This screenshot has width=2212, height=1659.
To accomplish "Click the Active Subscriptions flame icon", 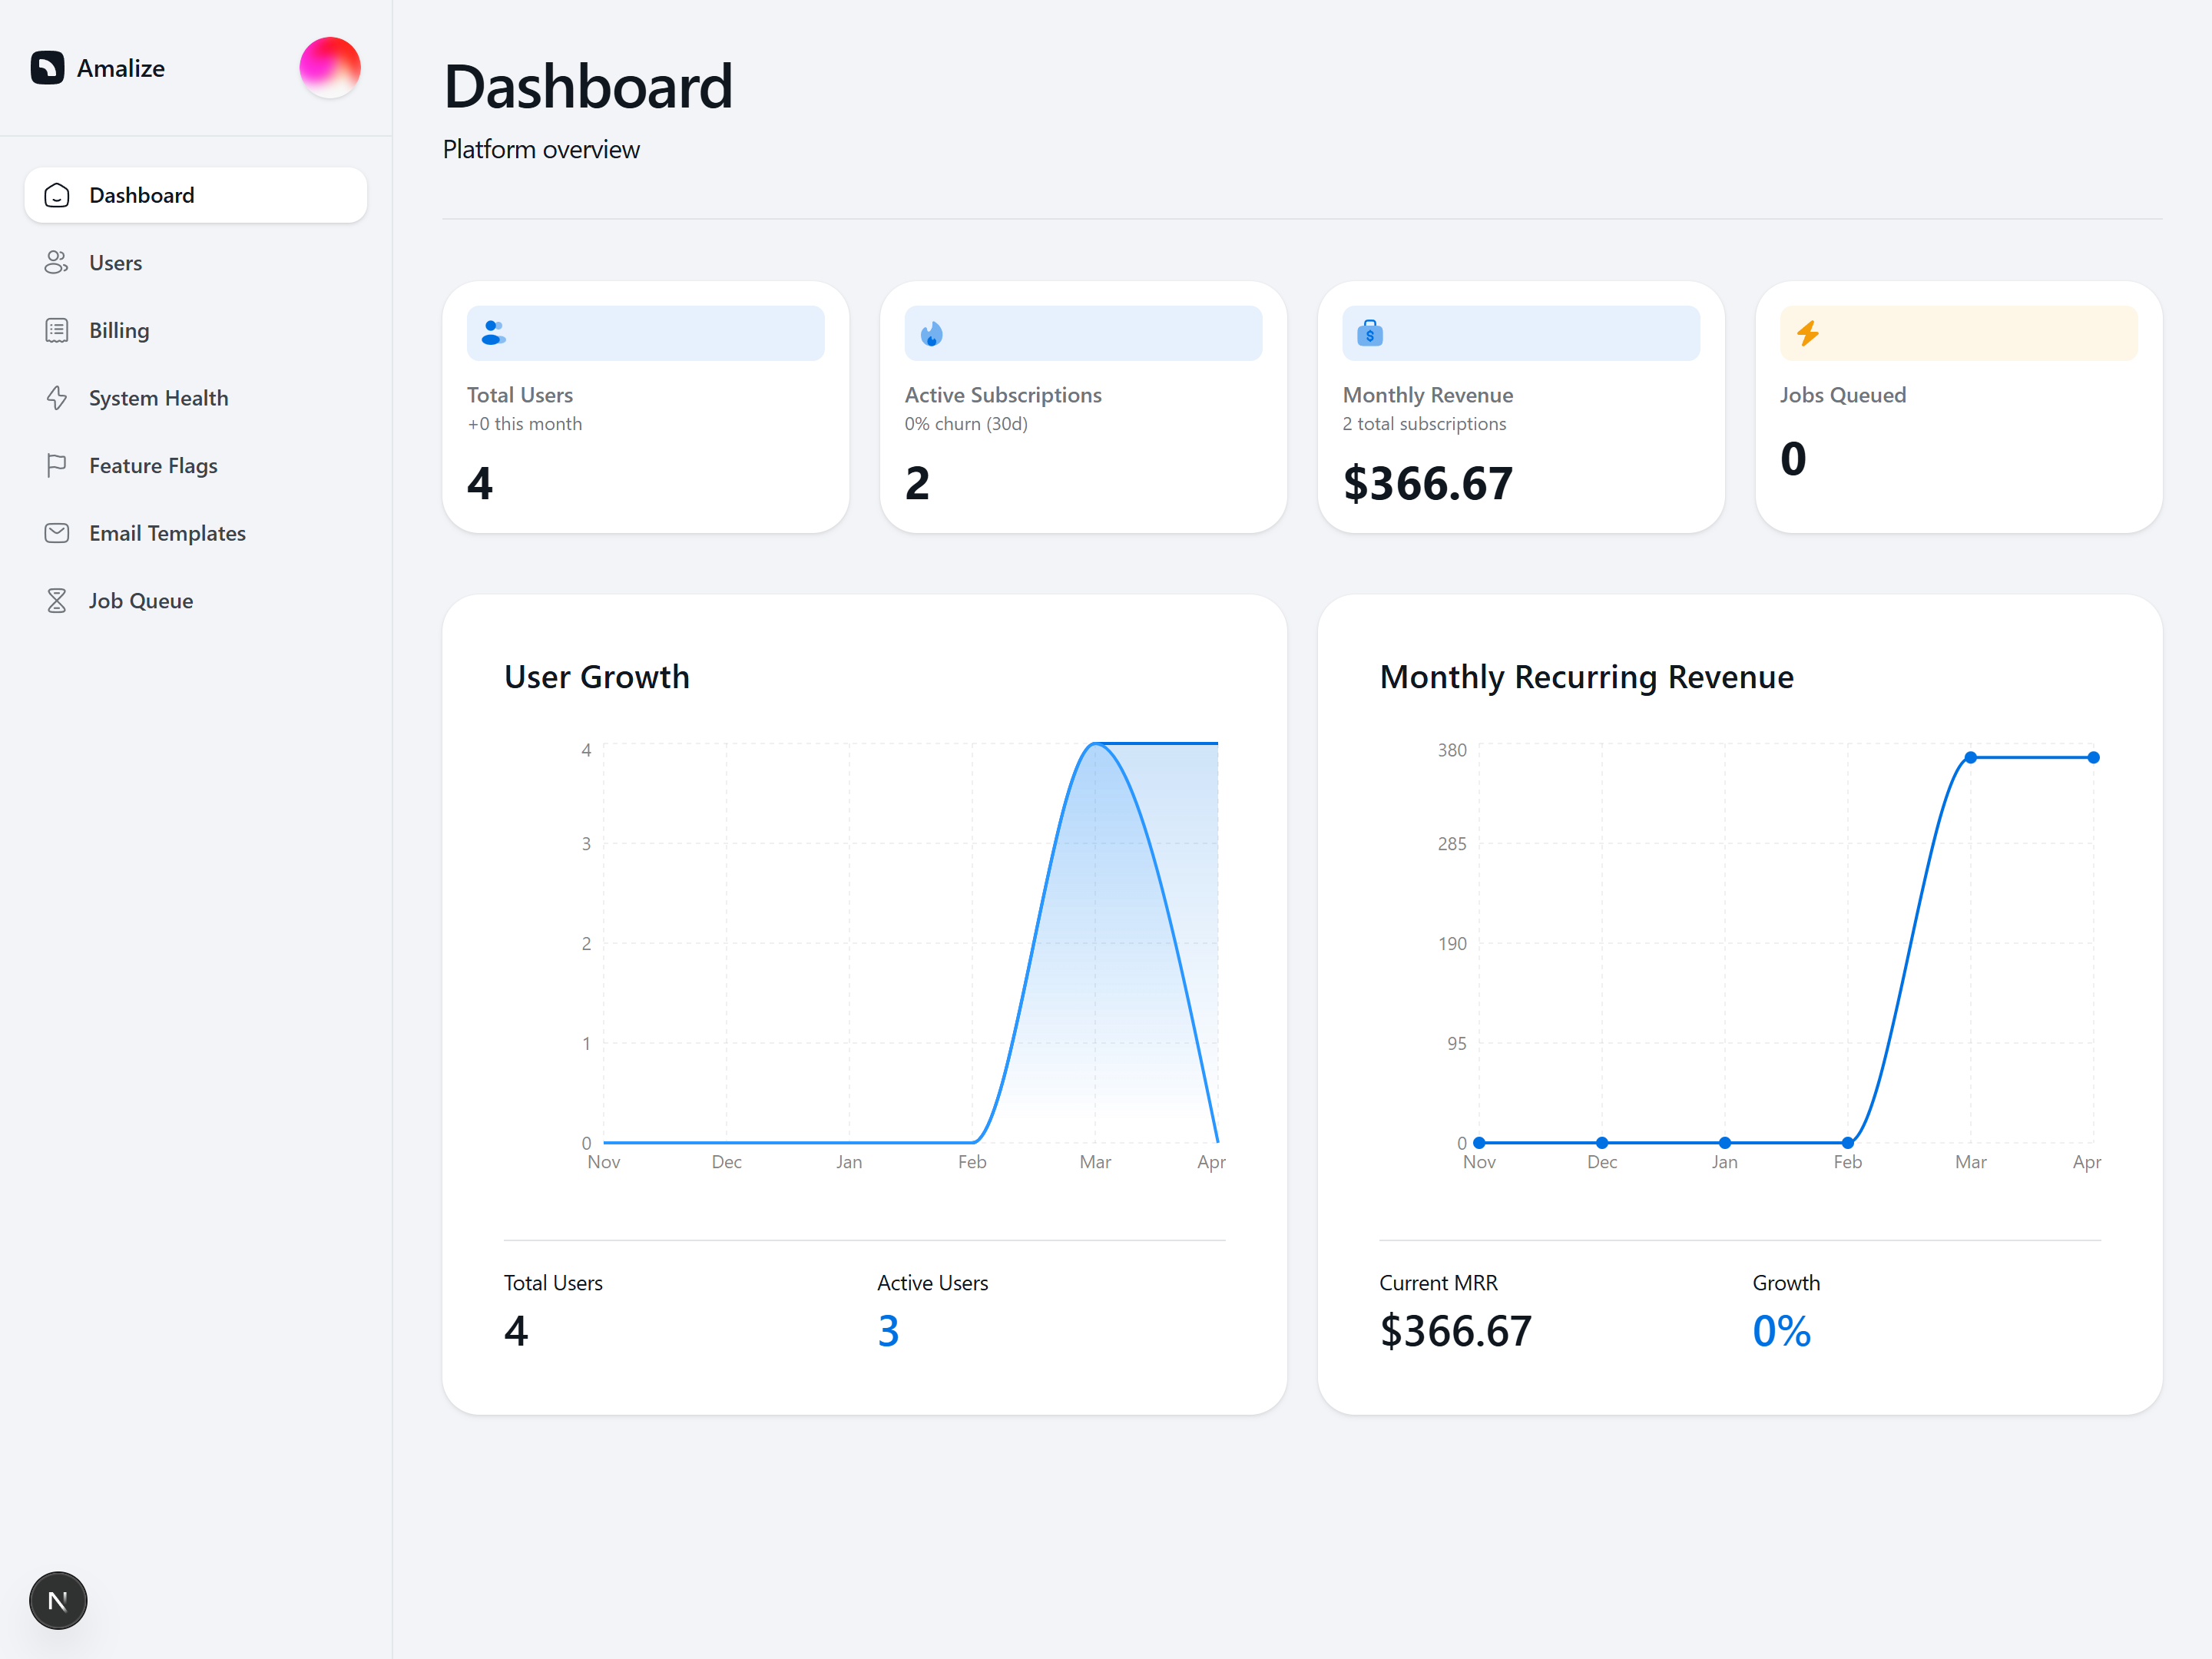I will pyautogui.click(x=931, y=333).
